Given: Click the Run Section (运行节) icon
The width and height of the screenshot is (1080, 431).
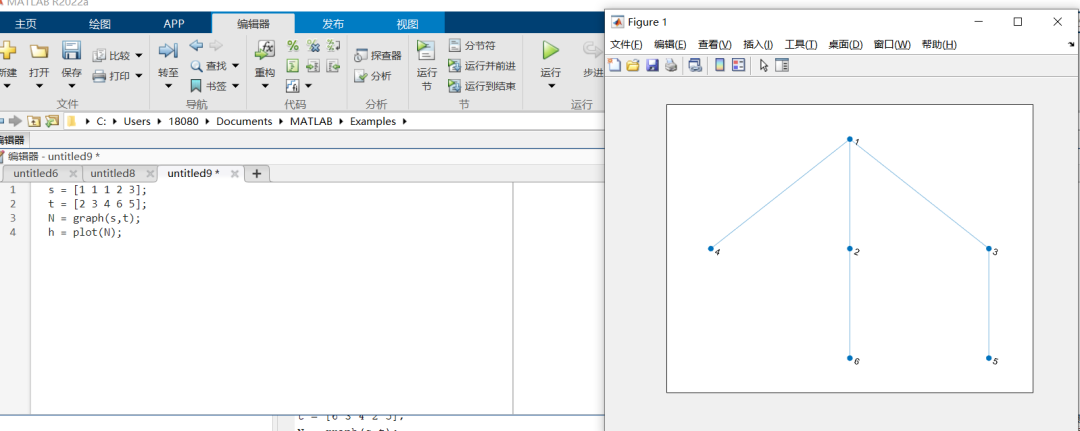Looking at the screenshot, I should point(426,51).
